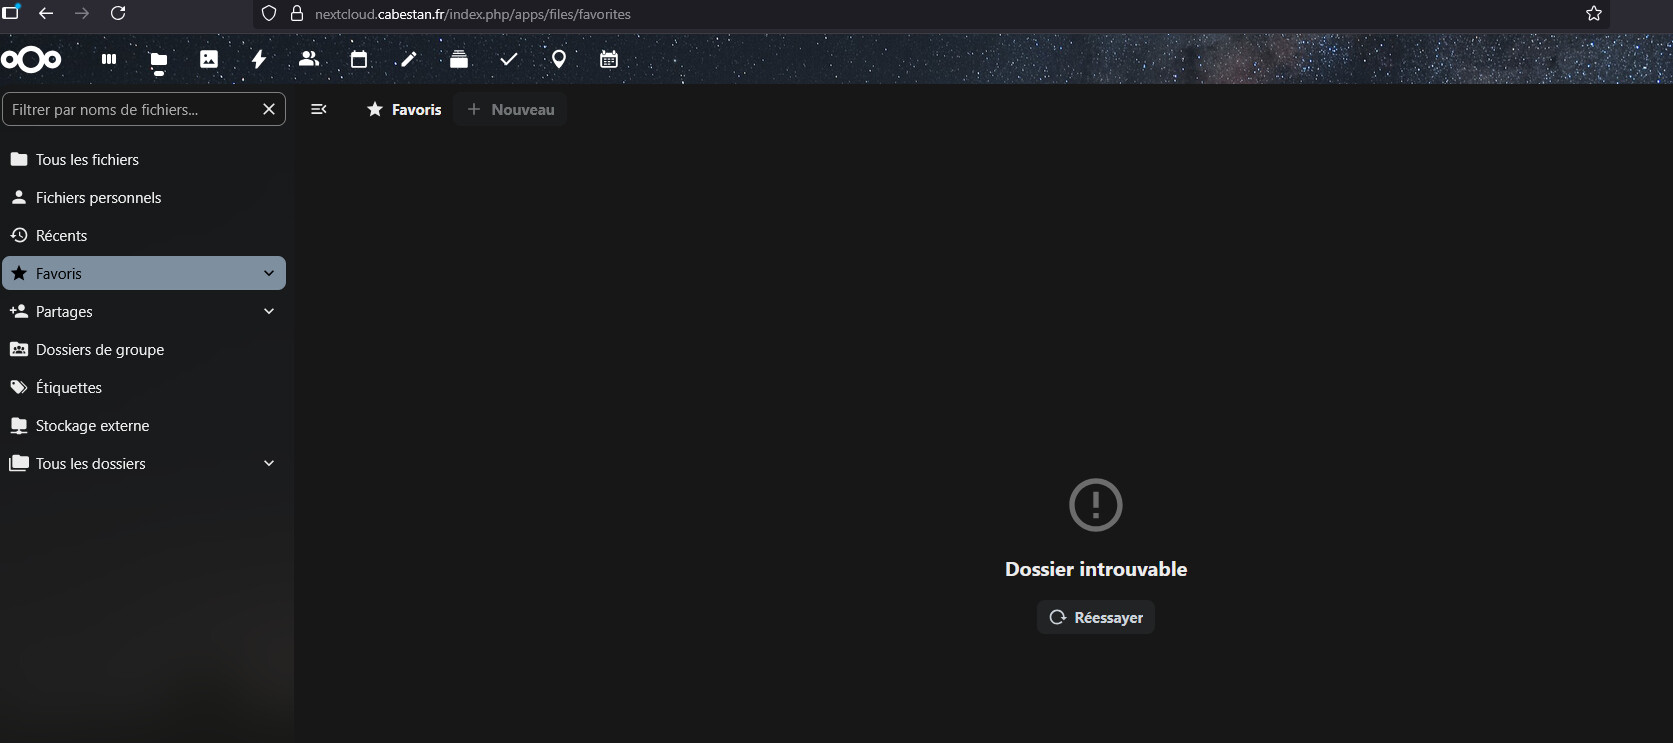Open the Activity lightning bolt icon
Screen dimensions: 1673x743
[x=259, y=59]
